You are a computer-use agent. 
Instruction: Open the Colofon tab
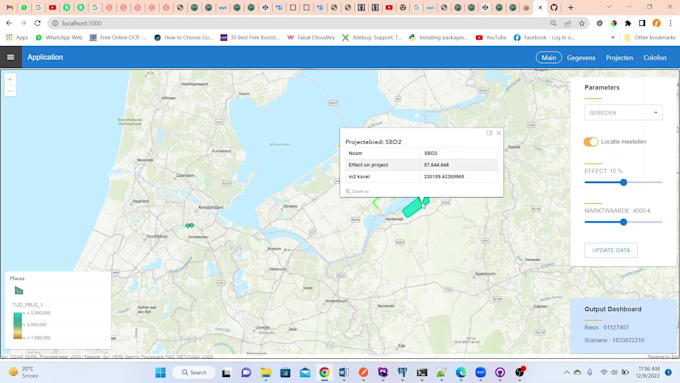point(655,58)
